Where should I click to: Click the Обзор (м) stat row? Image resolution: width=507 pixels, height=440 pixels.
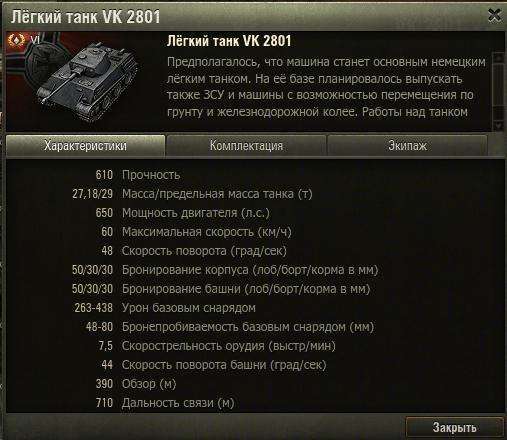pos(136,384)
